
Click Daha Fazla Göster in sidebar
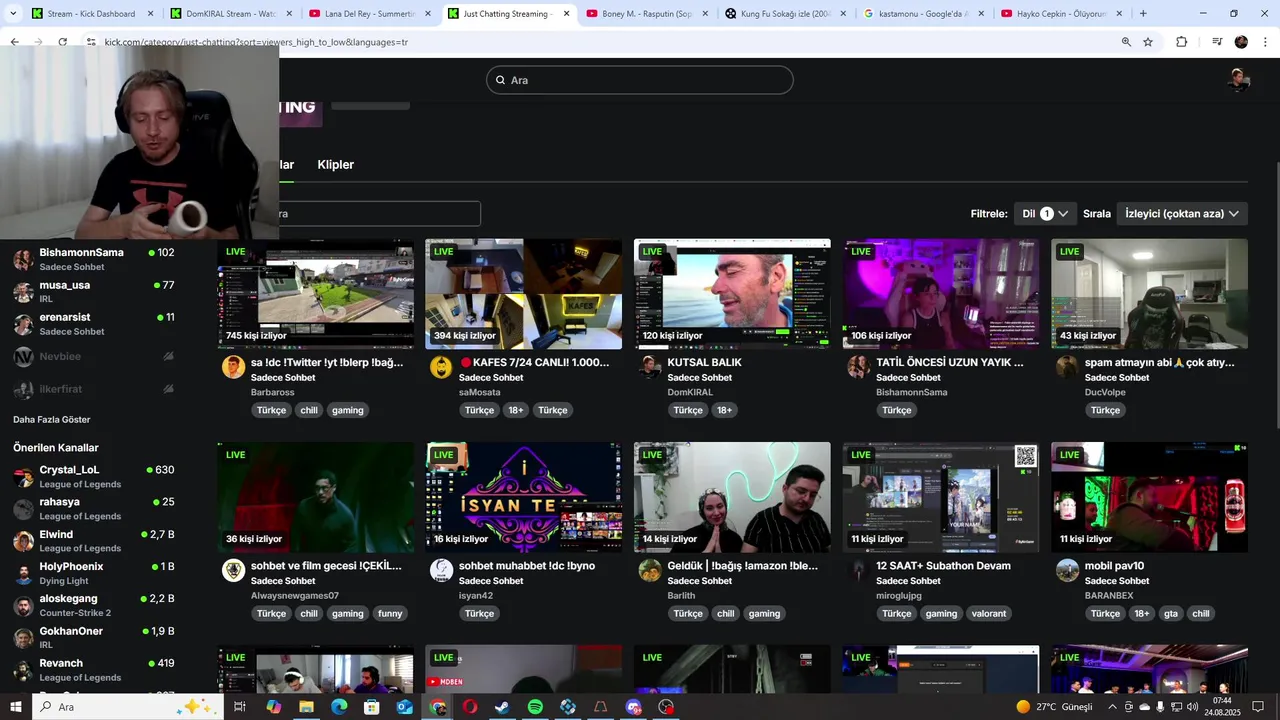coord(52,420)
